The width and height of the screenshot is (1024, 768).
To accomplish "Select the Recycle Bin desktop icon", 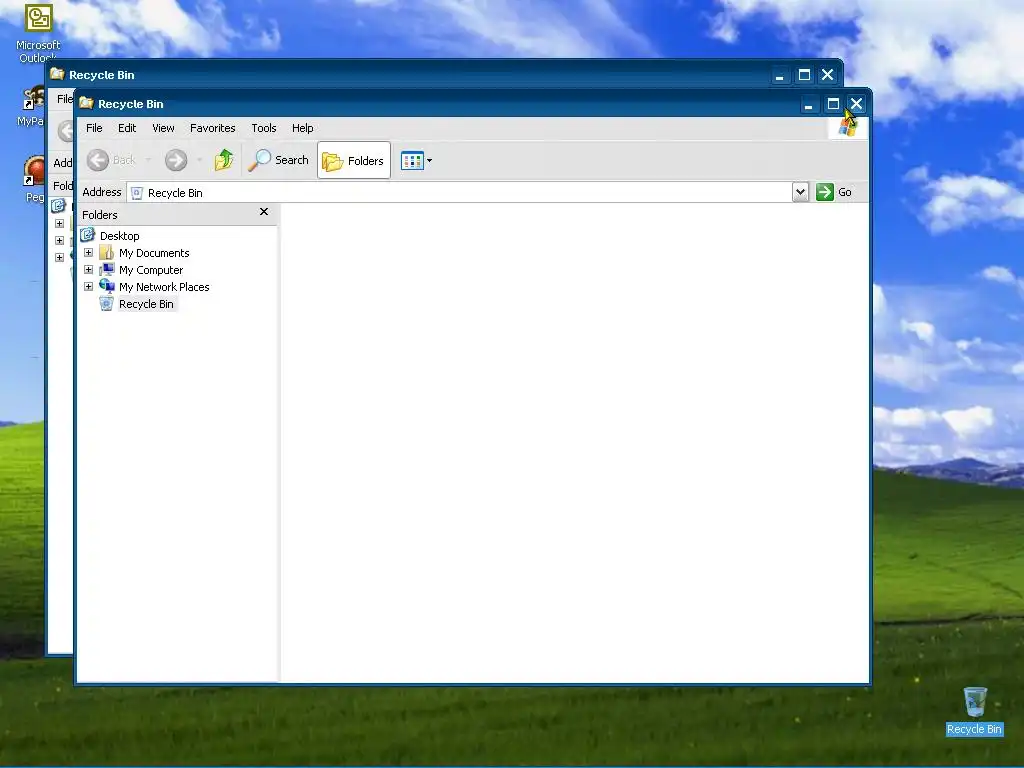I will point(974,712).
